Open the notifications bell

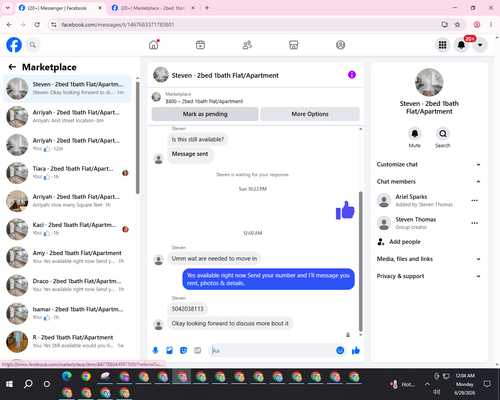[461, 45]
